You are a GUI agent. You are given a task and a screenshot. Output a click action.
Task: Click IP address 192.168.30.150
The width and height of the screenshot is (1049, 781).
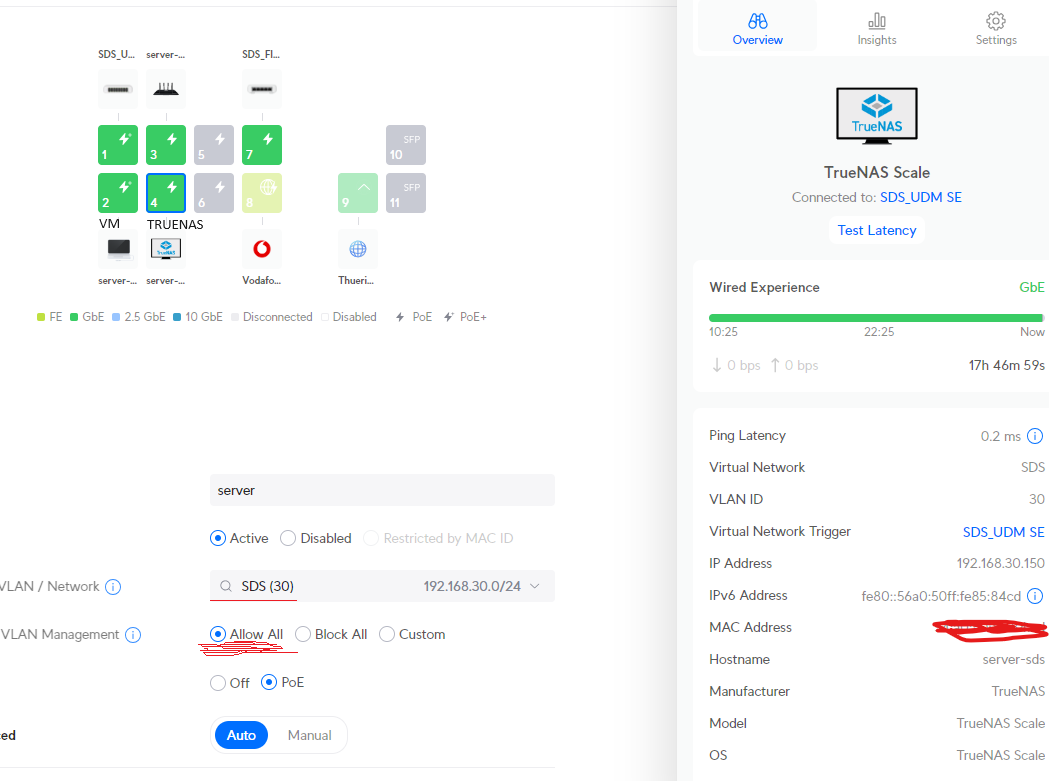coord(1000,563)
